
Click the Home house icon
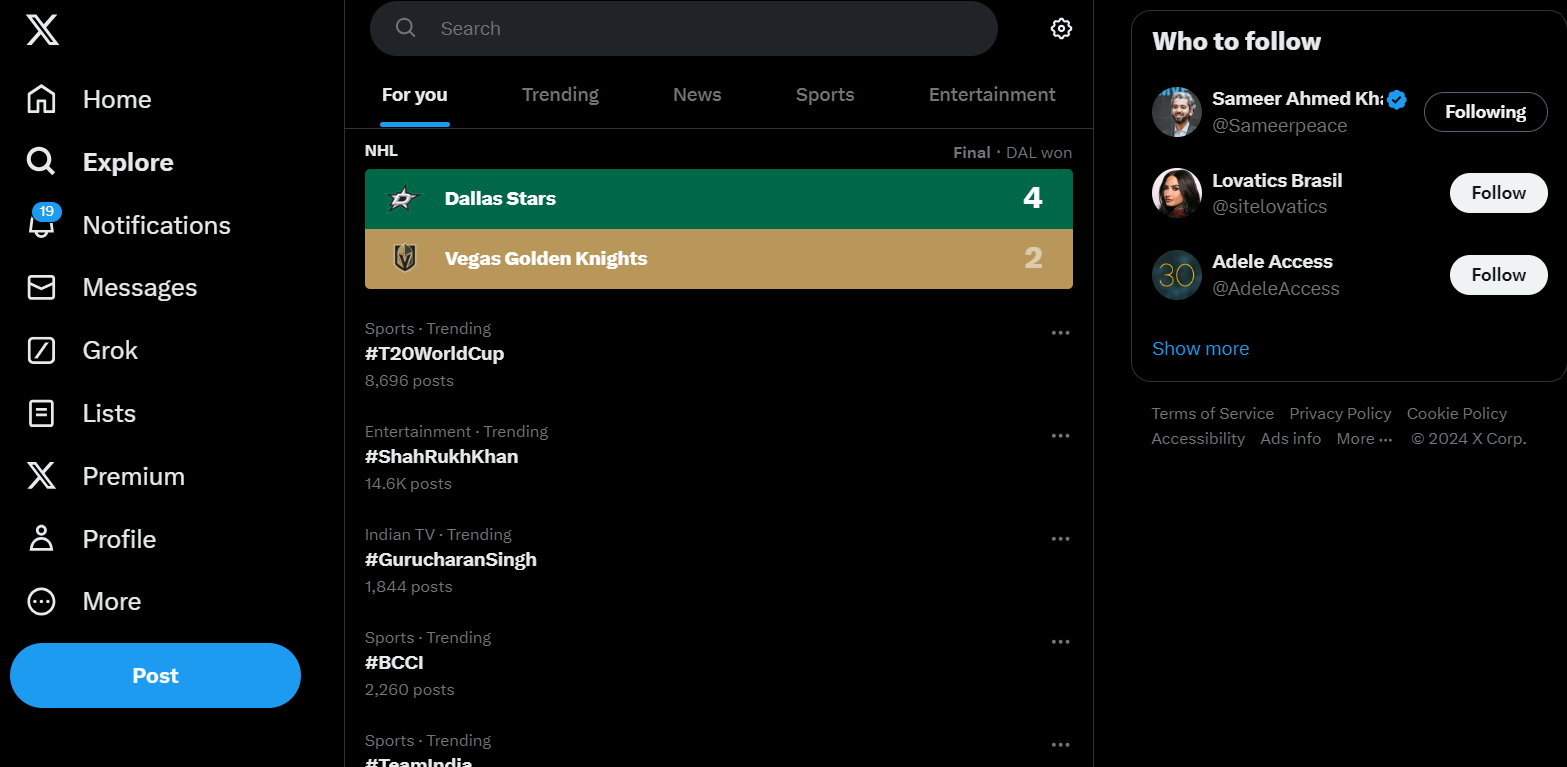(x=41, y=99)
